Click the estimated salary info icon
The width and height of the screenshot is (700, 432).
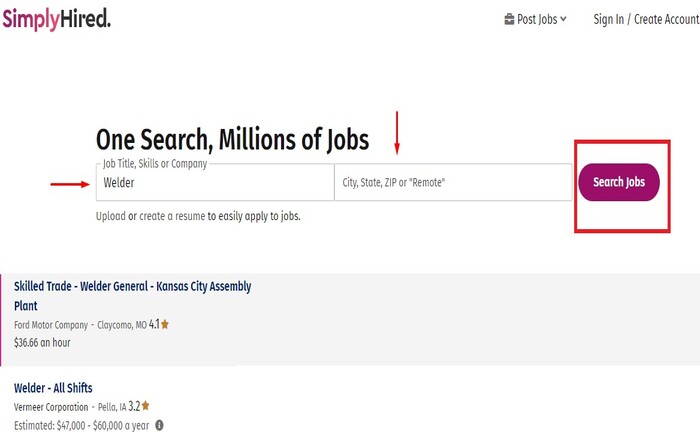[159, 425]
